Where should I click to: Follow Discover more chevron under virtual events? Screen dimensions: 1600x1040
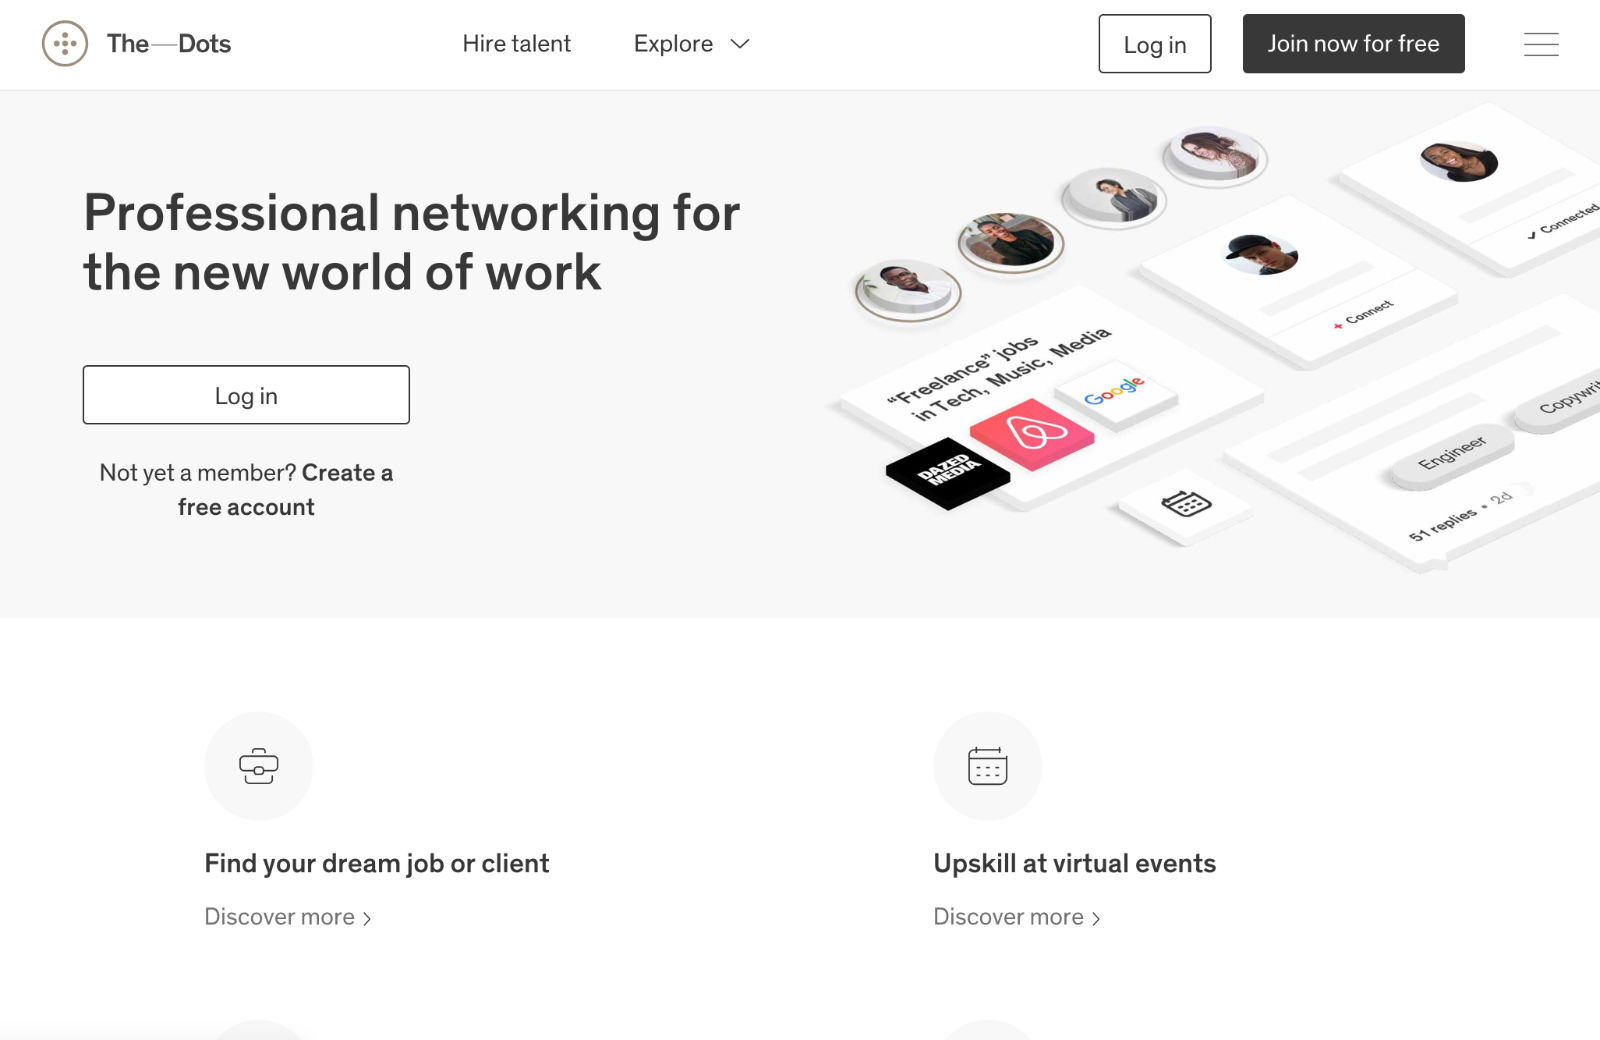pyautogui.click(x=1096, y=918)
